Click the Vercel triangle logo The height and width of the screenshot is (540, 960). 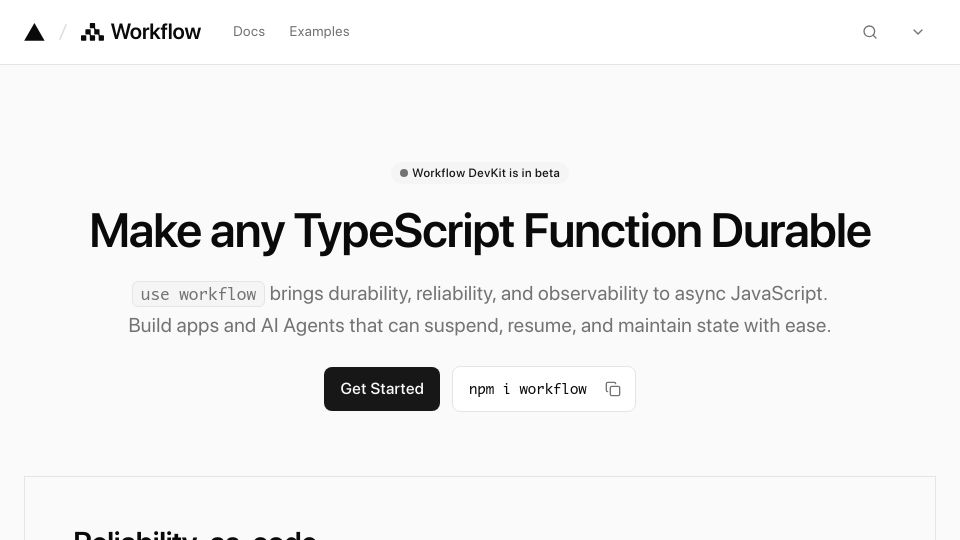pyautogui.click(x=34, y=32)
